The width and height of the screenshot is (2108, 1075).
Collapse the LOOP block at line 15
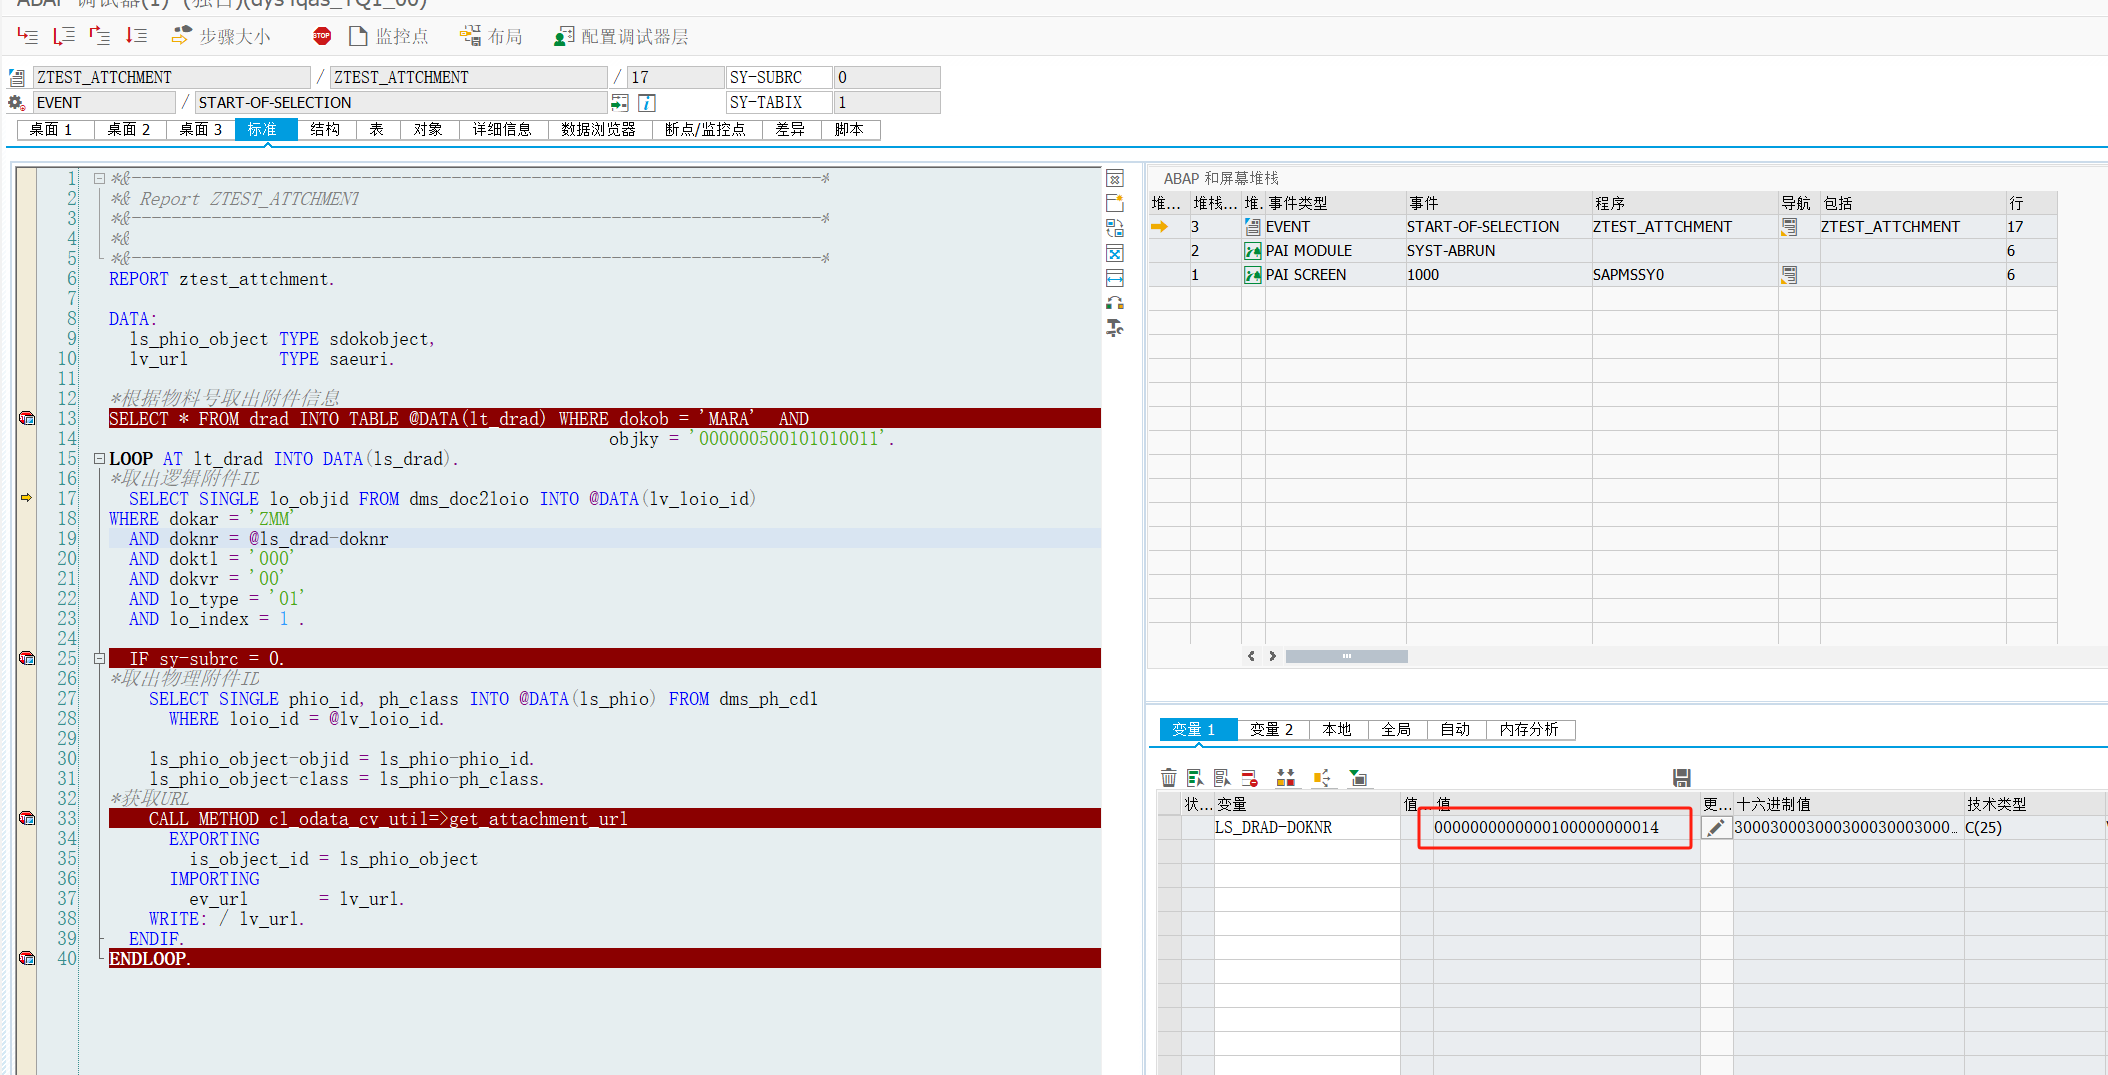tap(100, 459)
